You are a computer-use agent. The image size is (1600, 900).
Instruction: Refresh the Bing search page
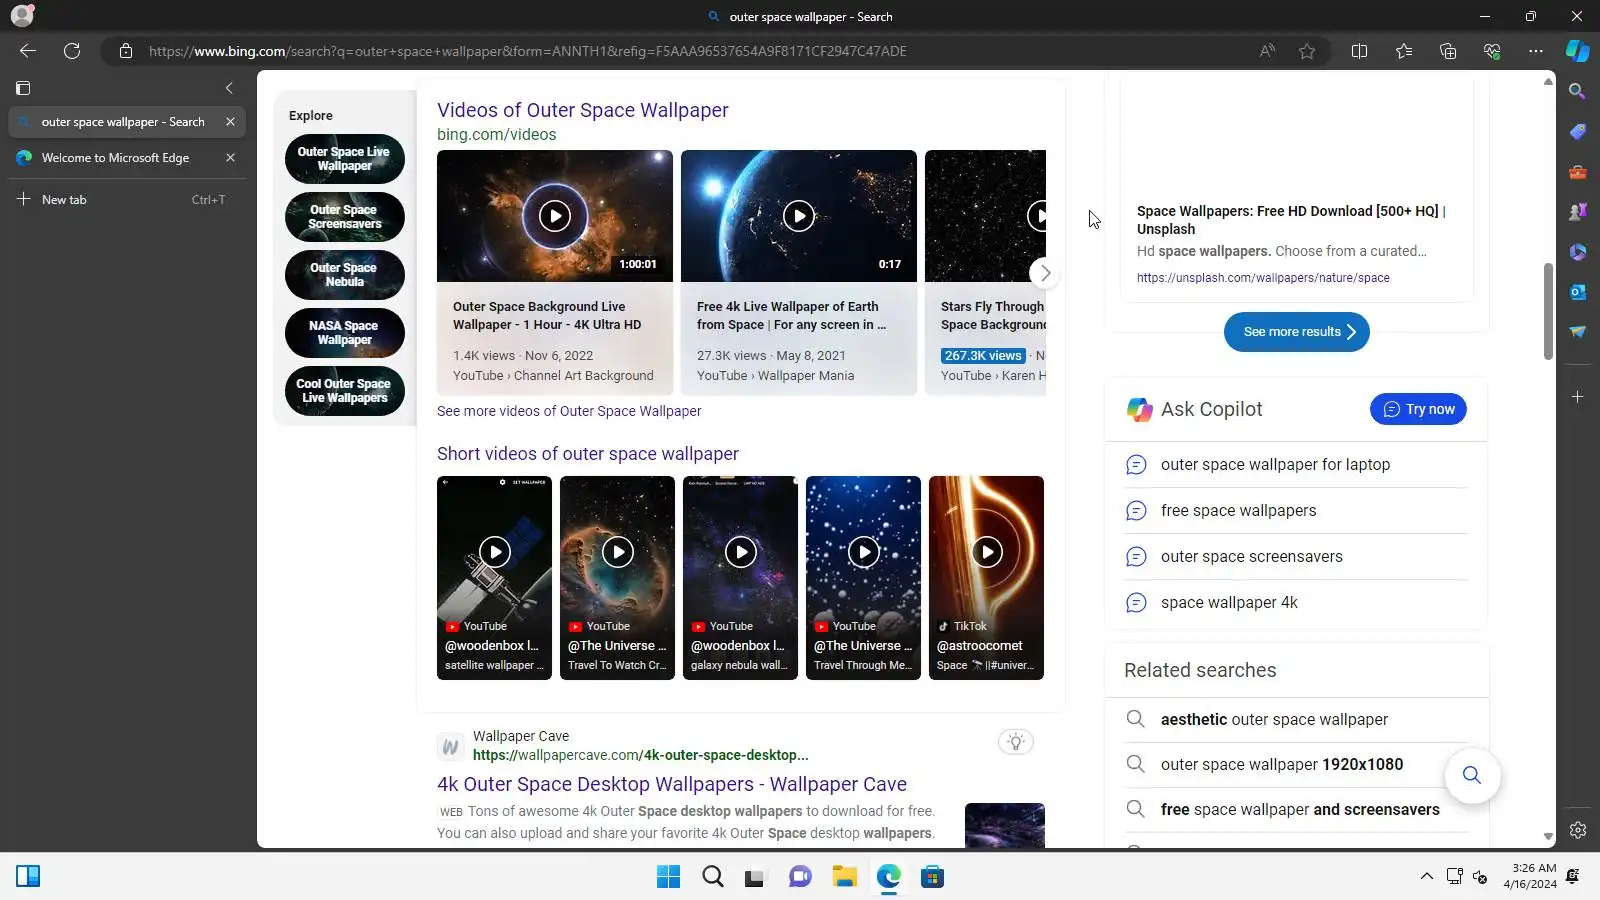click(72, 51)
